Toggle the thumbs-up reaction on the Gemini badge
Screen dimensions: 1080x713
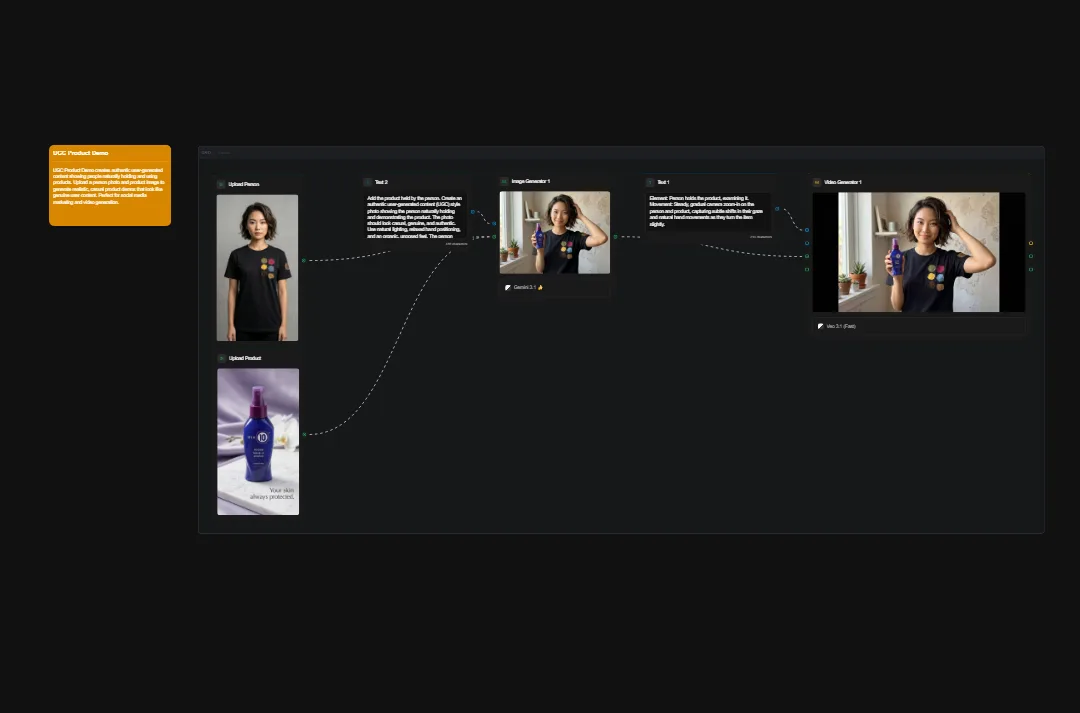539,287
